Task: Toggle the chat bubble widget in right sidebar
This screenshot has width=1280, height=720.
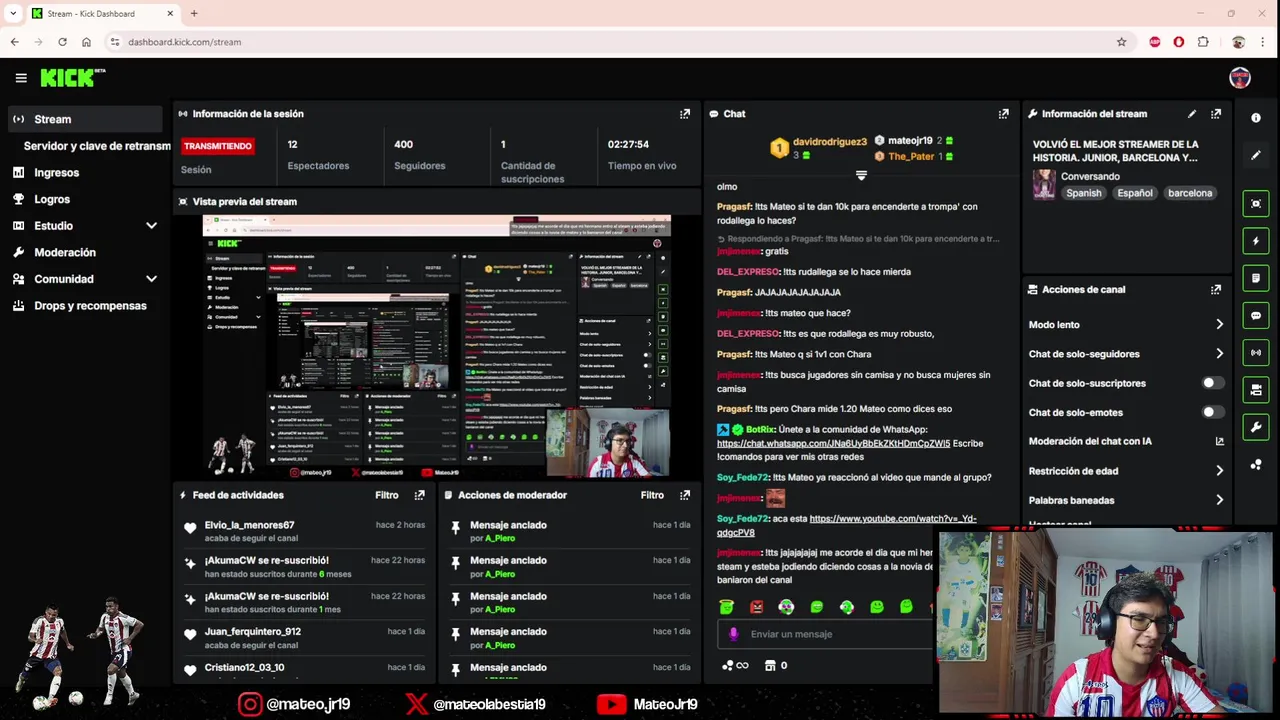Action: tap(1256, 315)
